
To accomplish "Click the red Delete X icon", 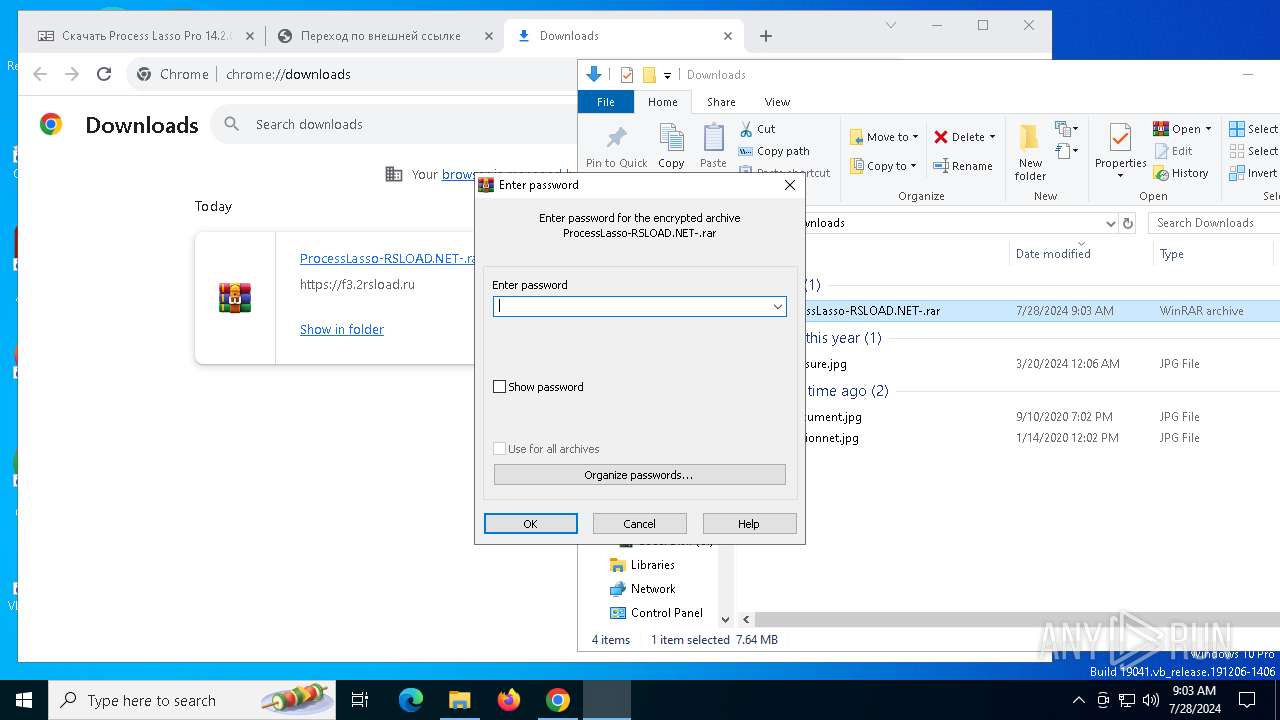I will tap(941, 137).
